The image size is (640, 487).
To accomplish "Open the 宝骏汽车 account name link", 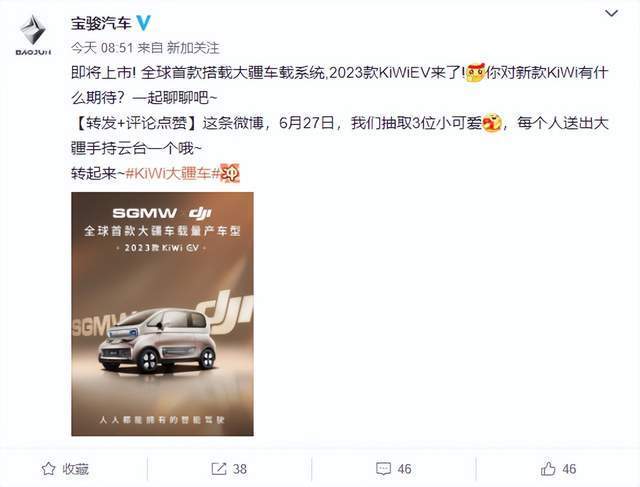I will pos(101,23).
